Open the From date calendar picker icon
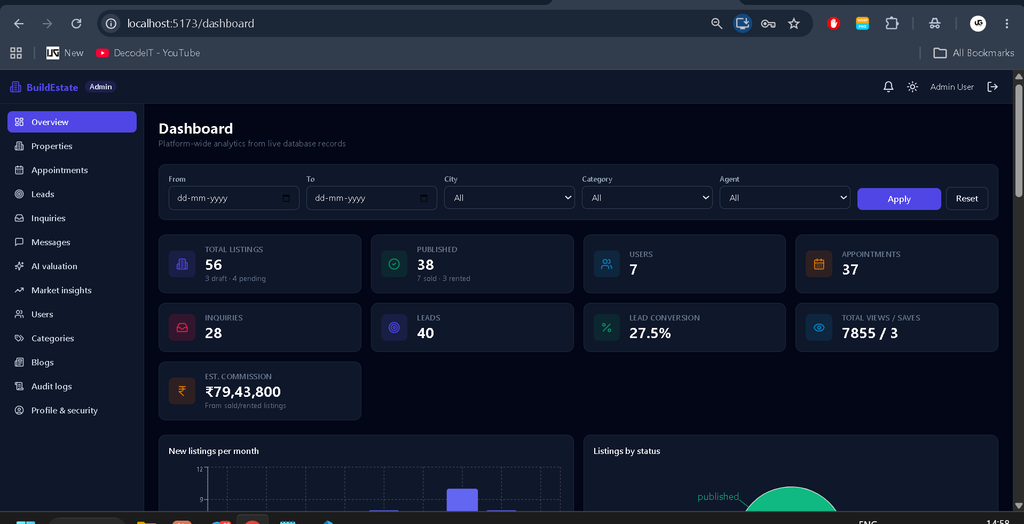Screen dimensions: 1024x524 pos(286,198)
